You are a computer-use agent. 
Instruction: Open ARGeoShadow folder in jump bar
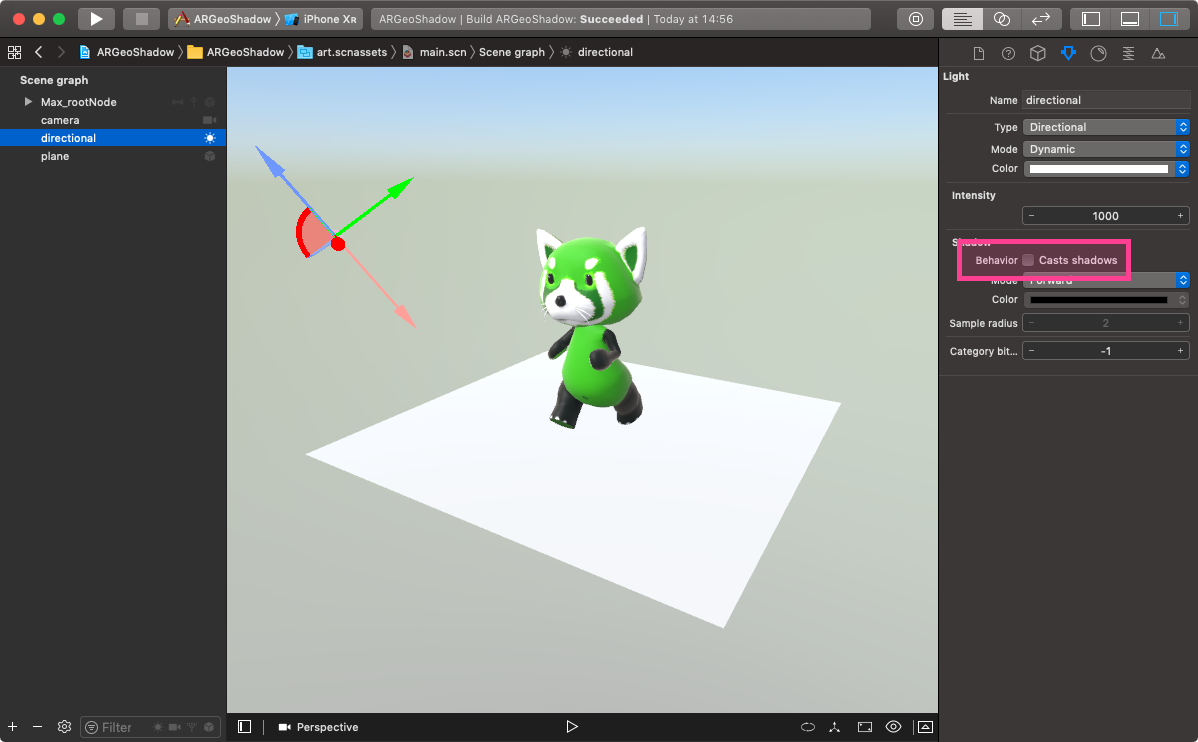[x=236, y=52]
